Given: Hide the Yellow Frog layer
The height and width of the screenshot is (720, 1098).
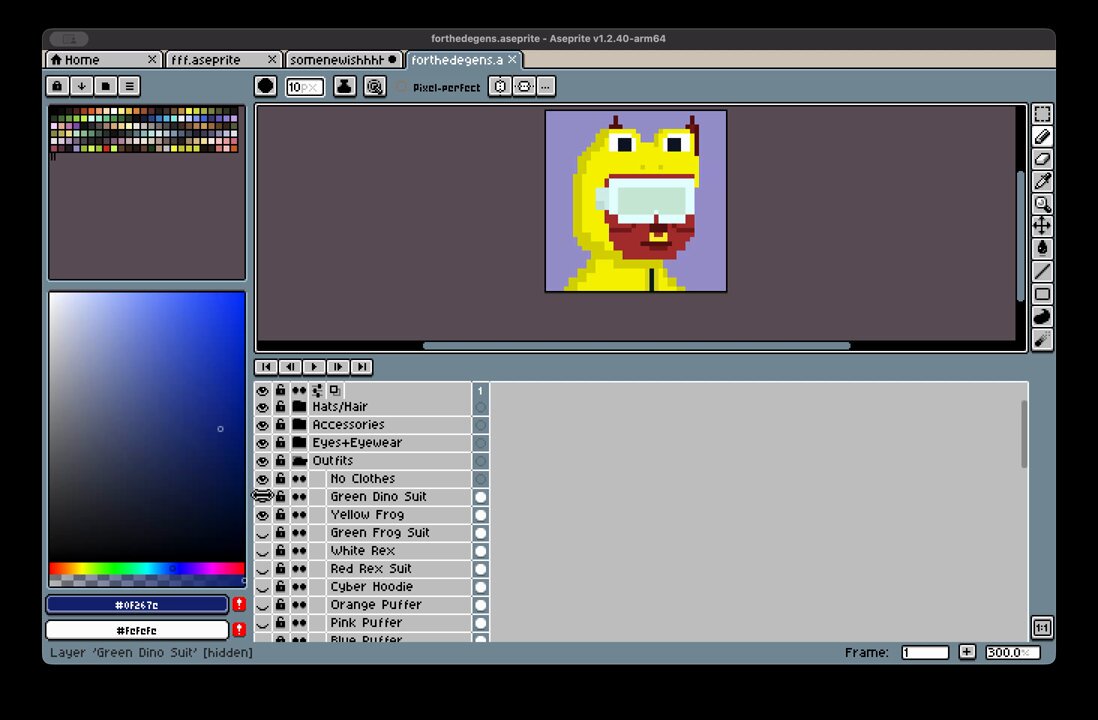Looking at the screenshot, I should tap(263, 515).
